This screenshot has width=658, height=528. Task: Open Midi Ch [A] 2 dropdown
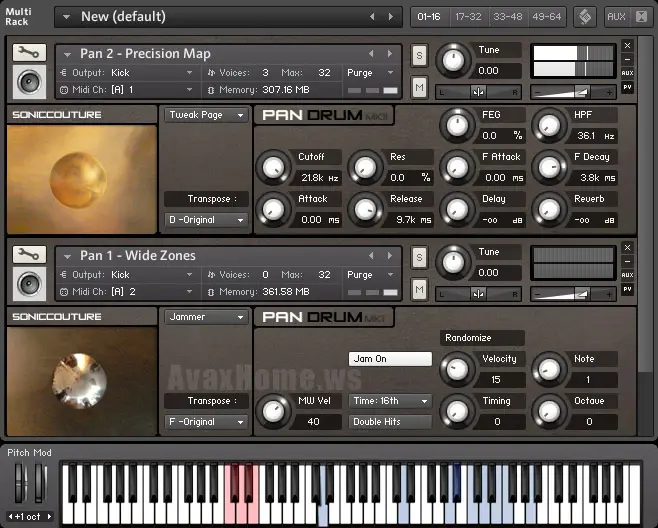[x=129, y=292]
